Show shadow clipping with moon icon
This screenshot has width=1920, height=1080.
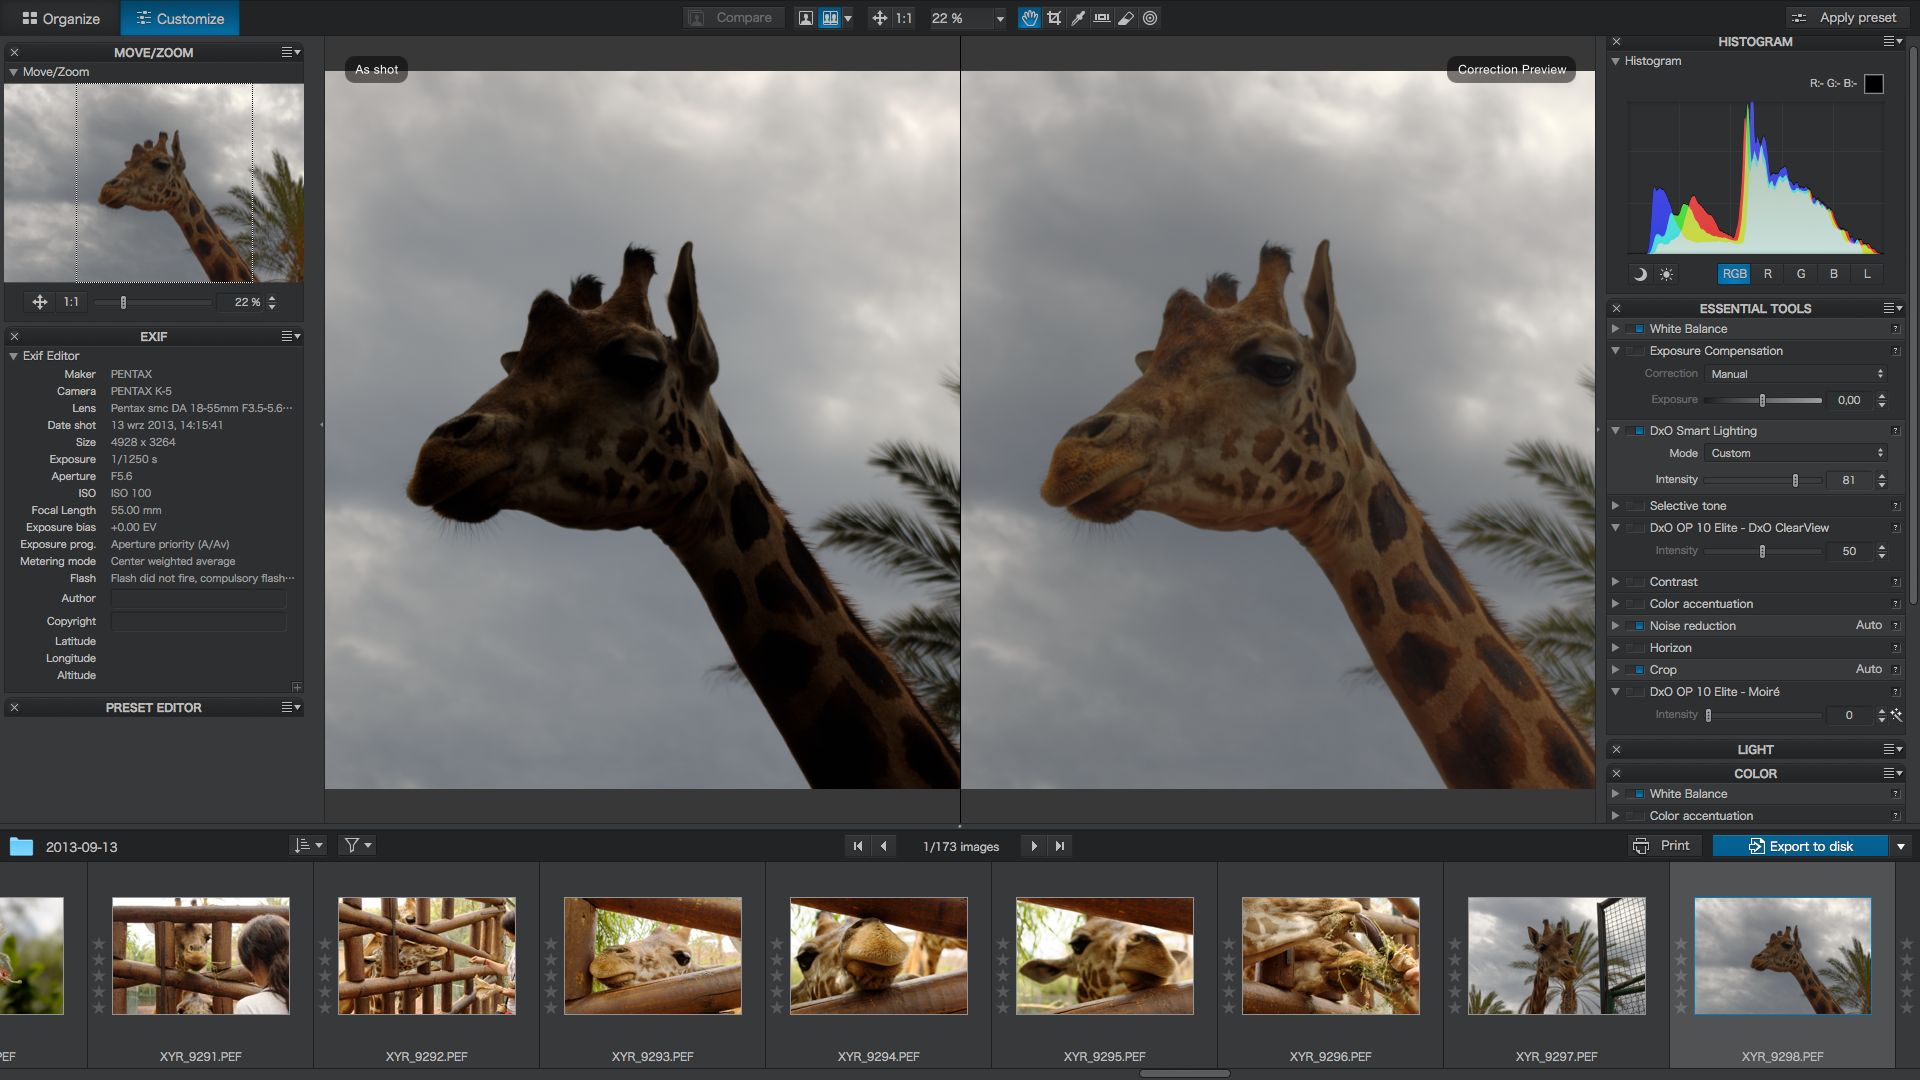[1640, 274]
